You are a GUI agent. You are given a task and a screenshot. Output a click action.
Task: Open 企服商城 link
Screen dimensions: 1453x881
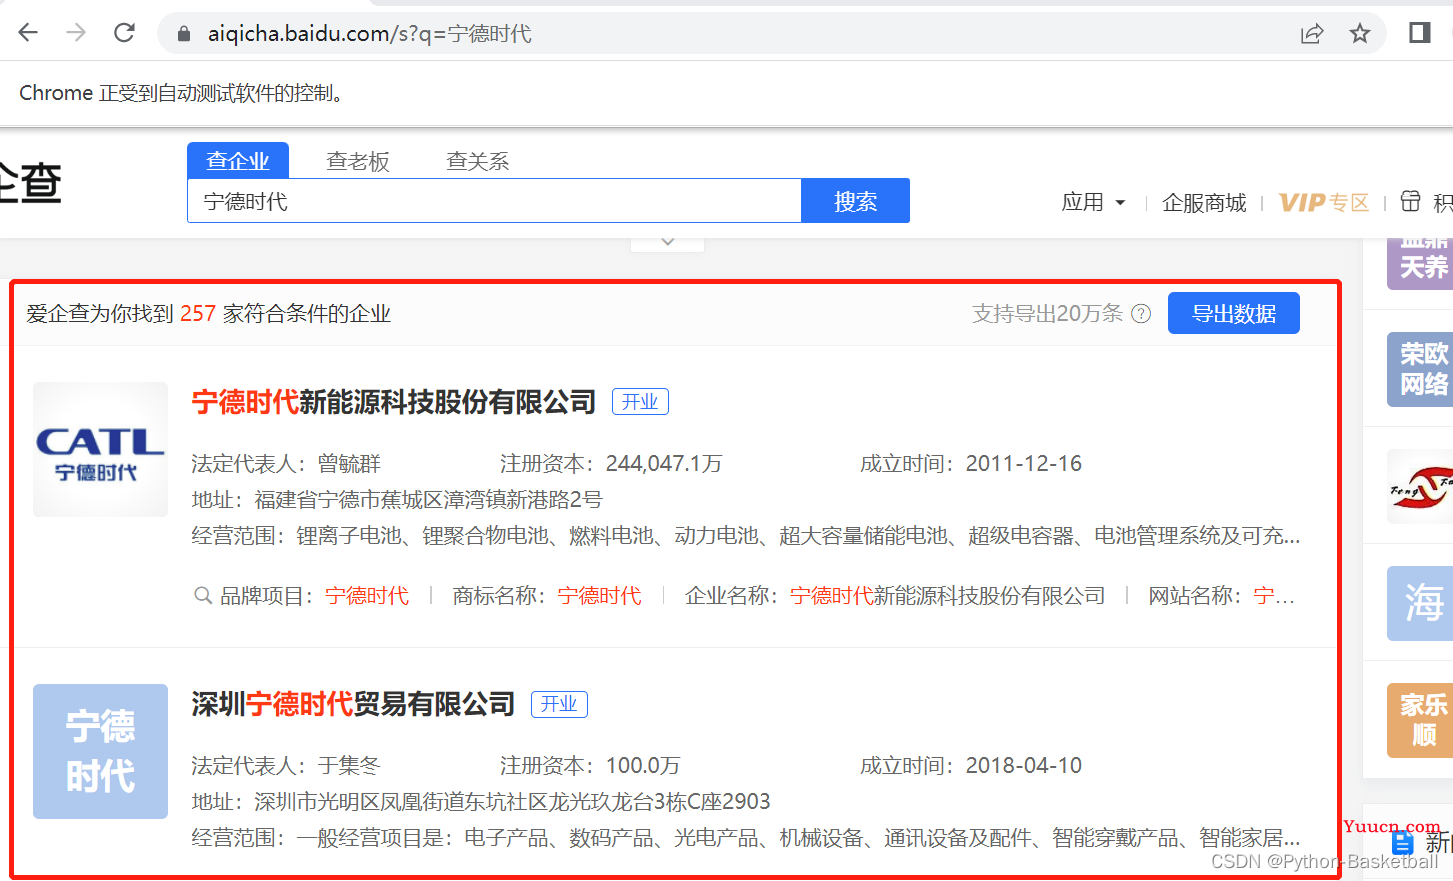coord(1204,203)
